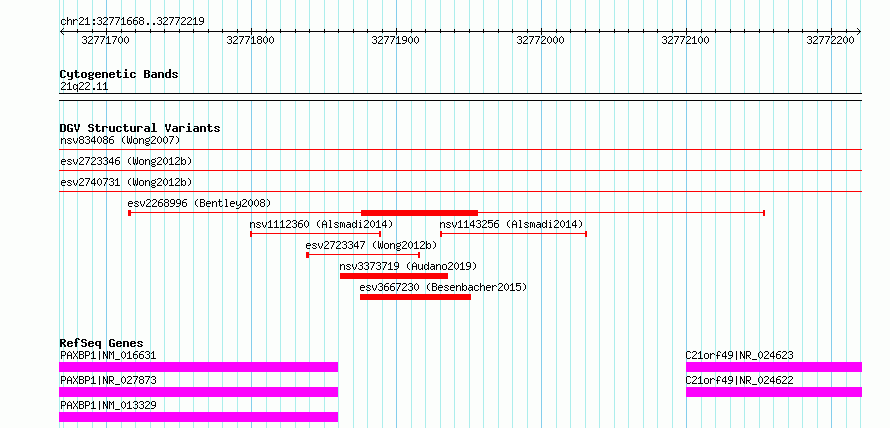This screenshot has height=428, width=890.
Task: Click the 32772200 ruler tick label
Action: click(x=830, y=40)
